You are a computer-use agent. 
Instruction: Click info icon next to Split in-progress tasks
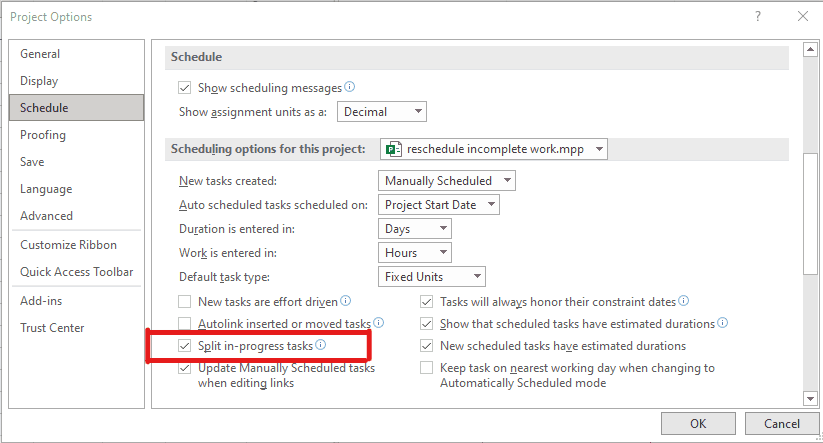point(321,345)
